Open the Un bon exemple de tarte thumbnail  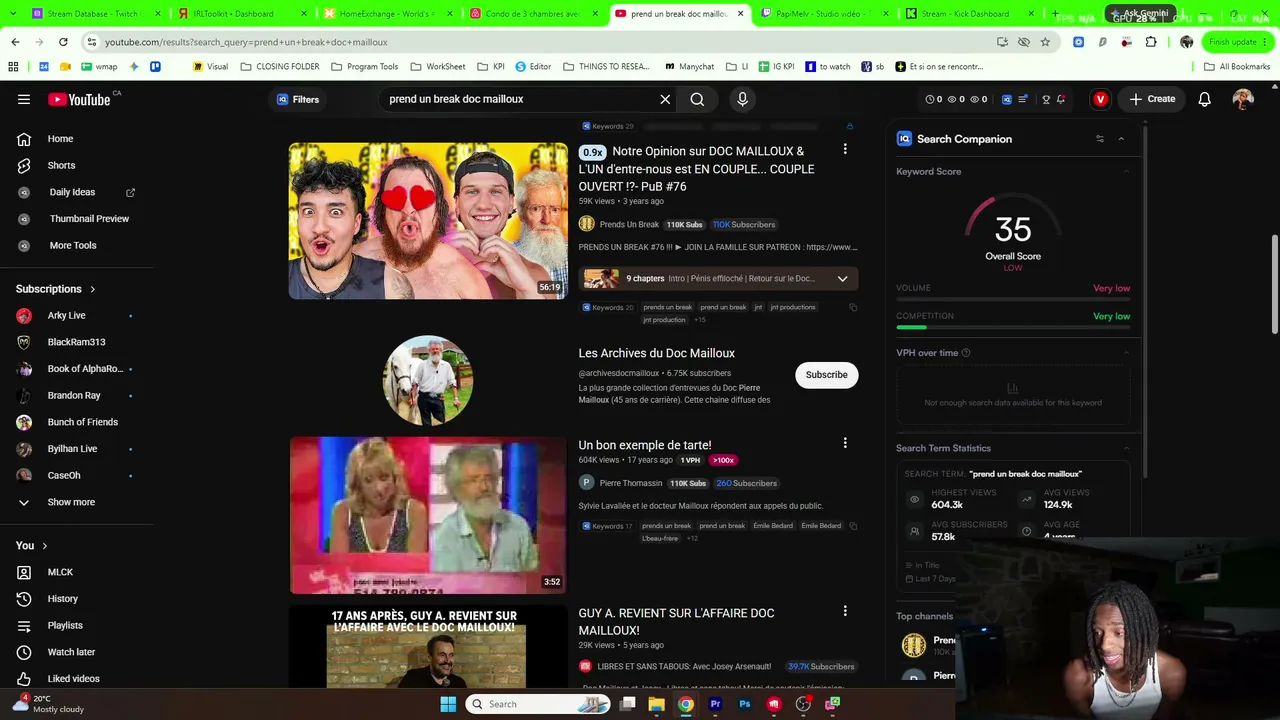coord(428,515)
